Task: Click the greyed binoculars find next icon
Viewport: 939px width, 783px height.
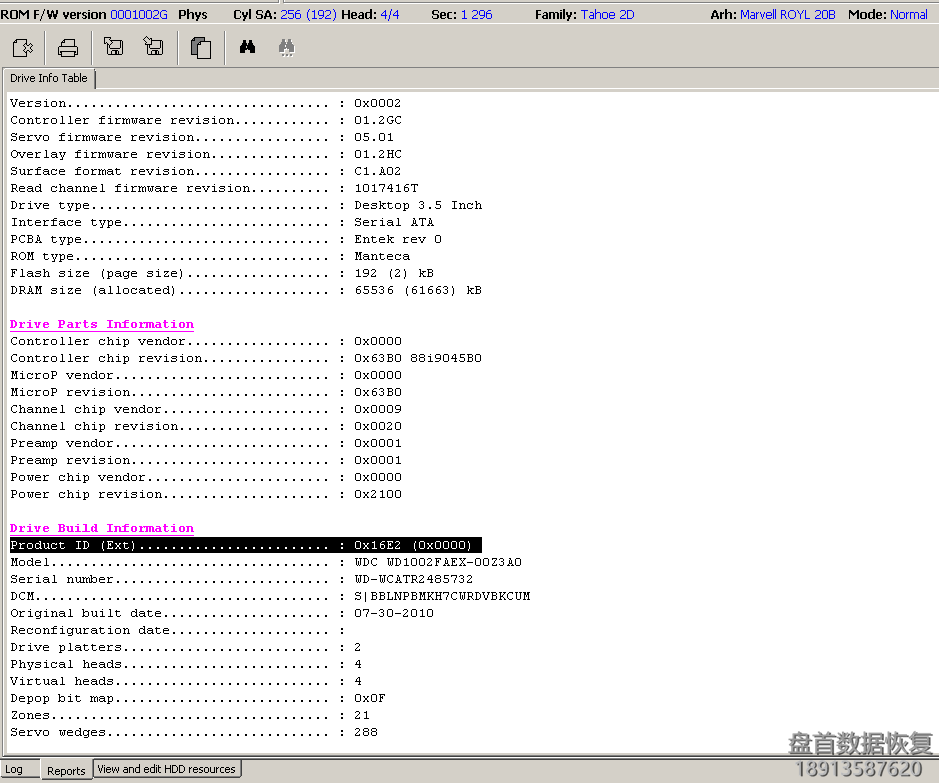Action: (x=286, y=47)
